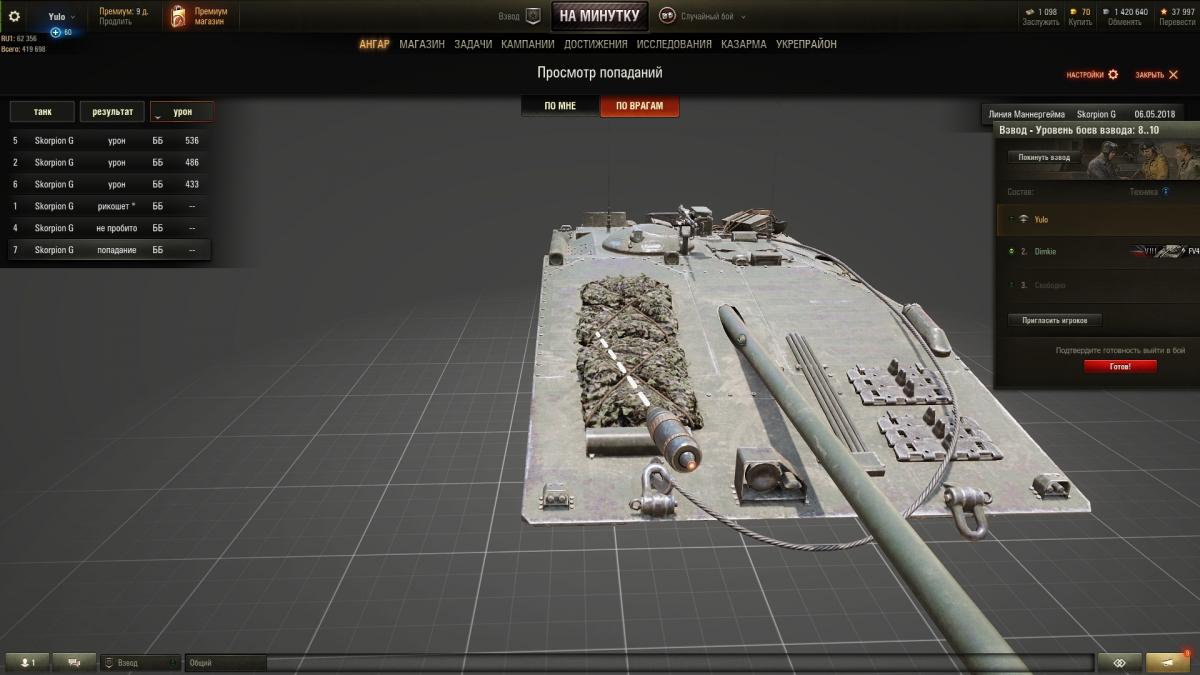Click Перевести under the free experience counter
The image size is (1200, 675).
pyautogui.click(x=1177, y=22)
